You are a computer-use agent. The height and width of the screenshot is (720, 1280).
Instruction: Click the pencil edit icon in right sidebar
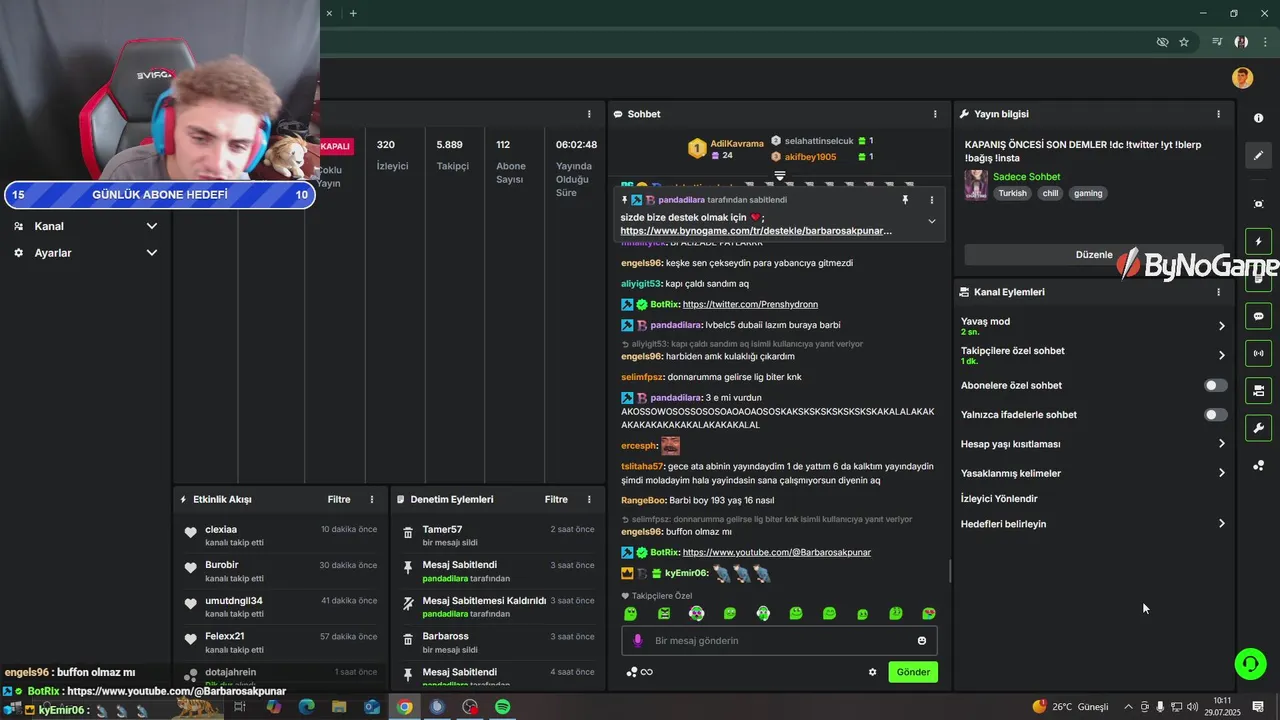[1258, 155]
